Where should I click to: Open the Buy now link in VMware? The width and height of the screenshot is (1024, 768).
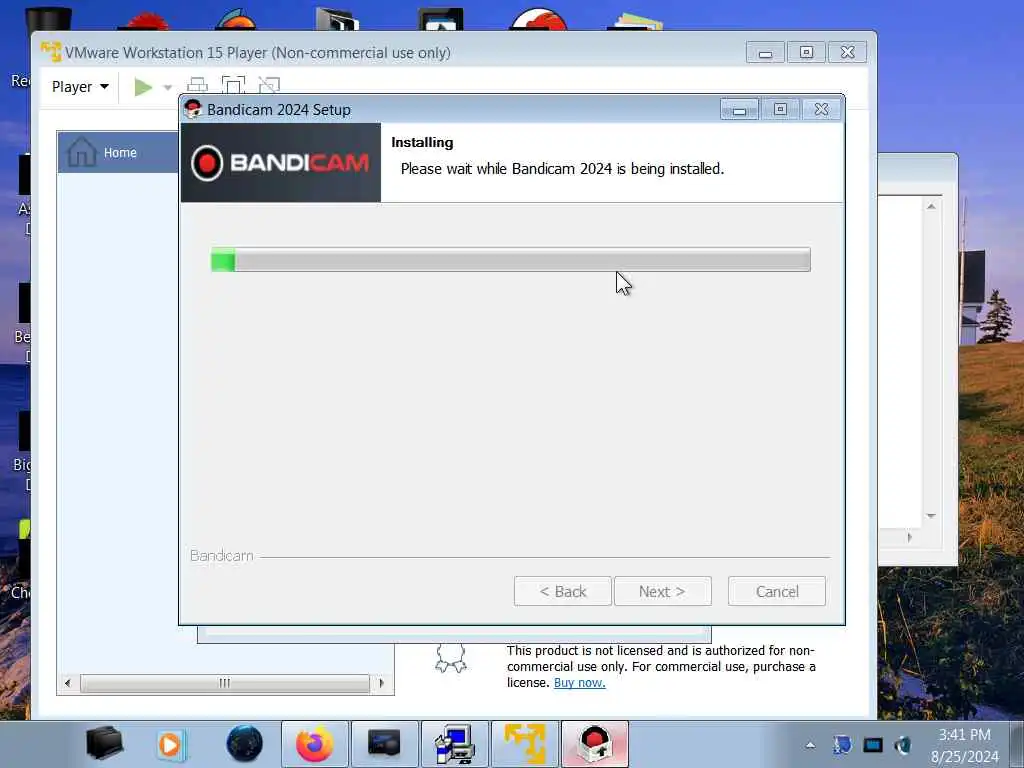[x=579, y=682]
